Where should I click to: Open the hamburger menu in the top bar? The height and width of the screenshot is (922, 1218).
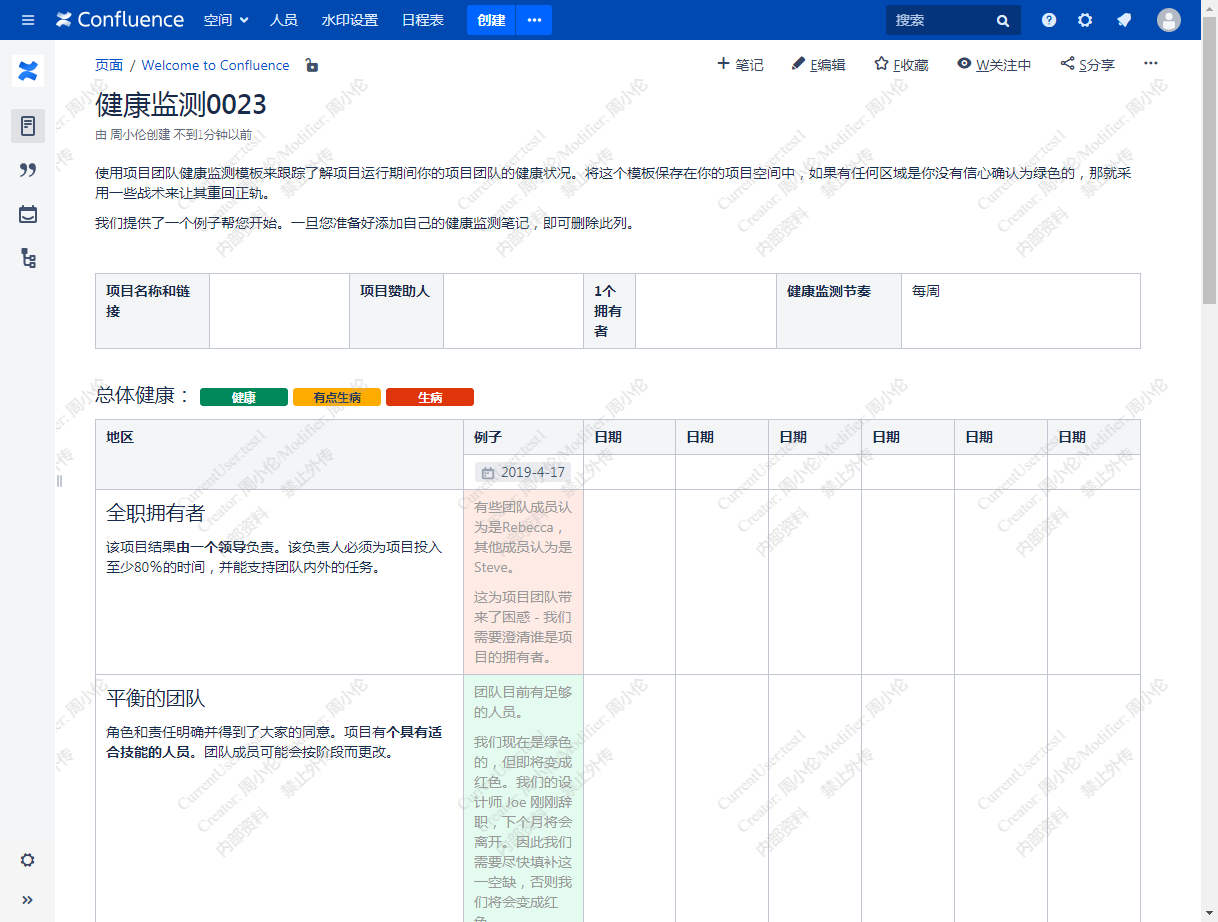click(28, 20)
